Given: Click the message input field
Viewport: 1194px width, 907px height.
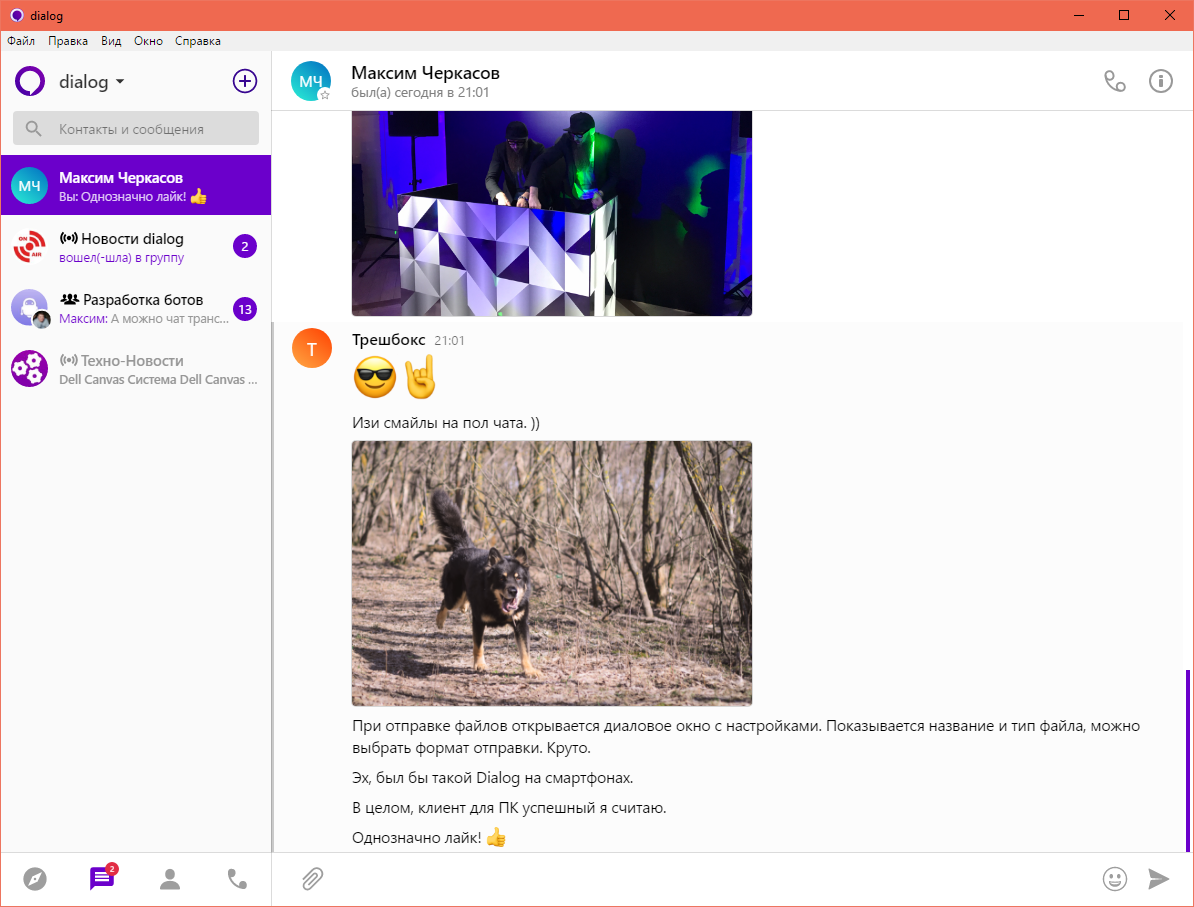Looking at the screenshot, I should click(710, 879).
